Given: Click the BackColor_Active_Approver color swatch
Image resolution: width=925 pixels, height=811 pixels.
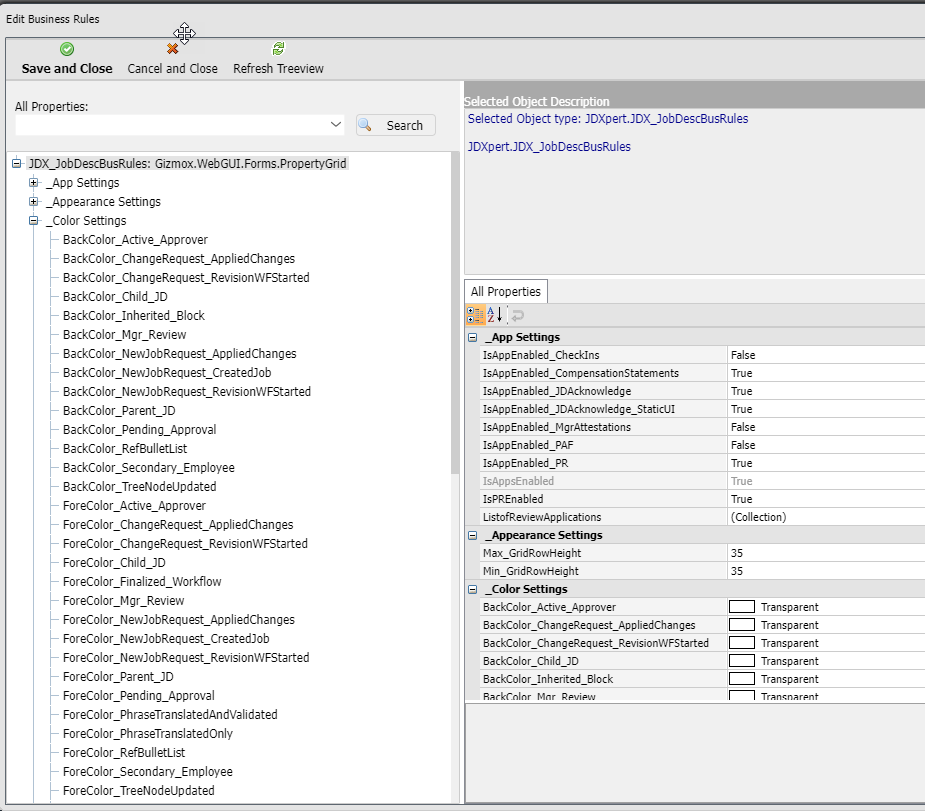Looking at the screenshot, I should click(x=741, y=607).
